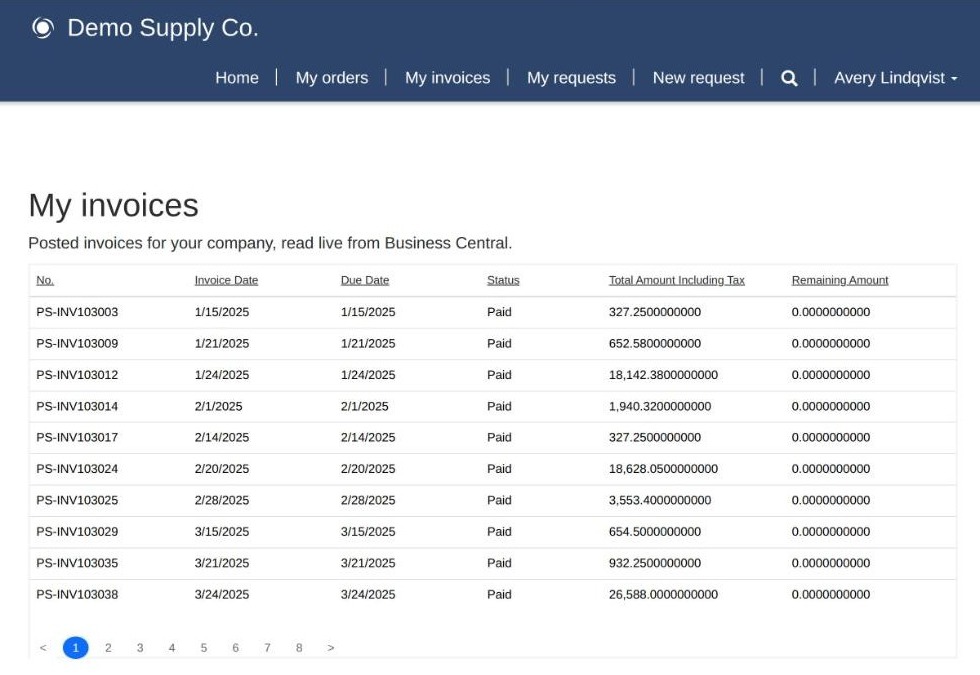This screenshot has width=980, height=675.
Task: Click invoice number PS-INV103038
Action: coord(77,594)
